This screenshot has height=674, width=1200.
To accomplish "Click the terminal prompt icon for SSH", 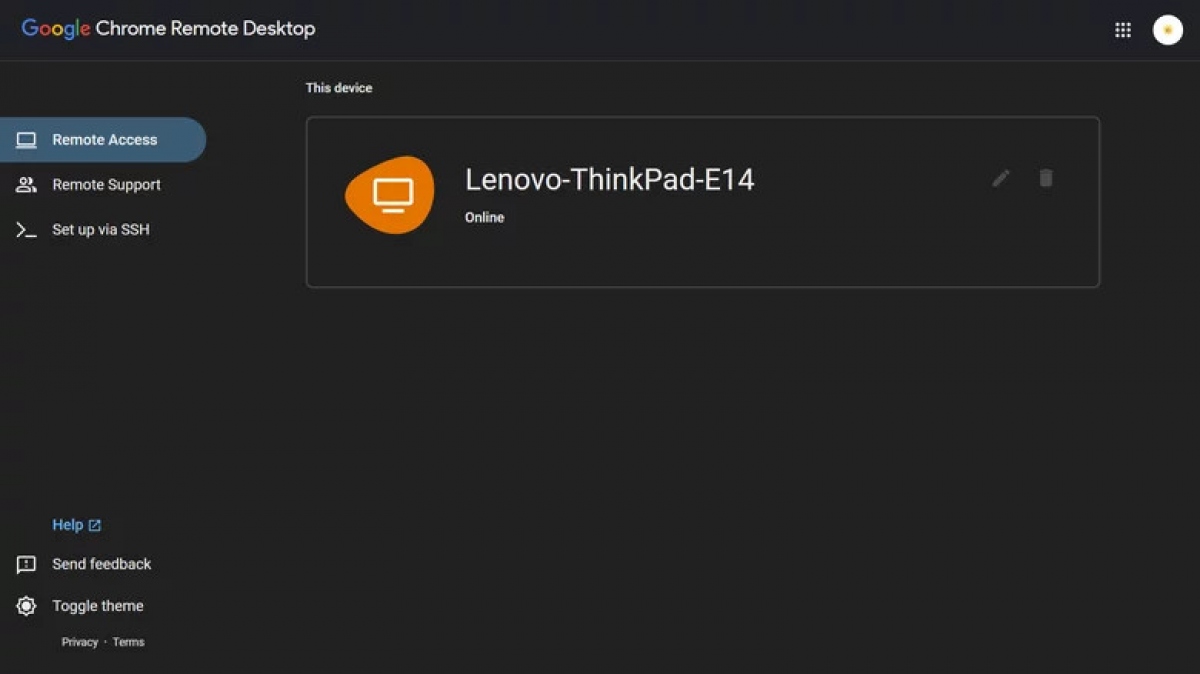I will coord(26,230).
